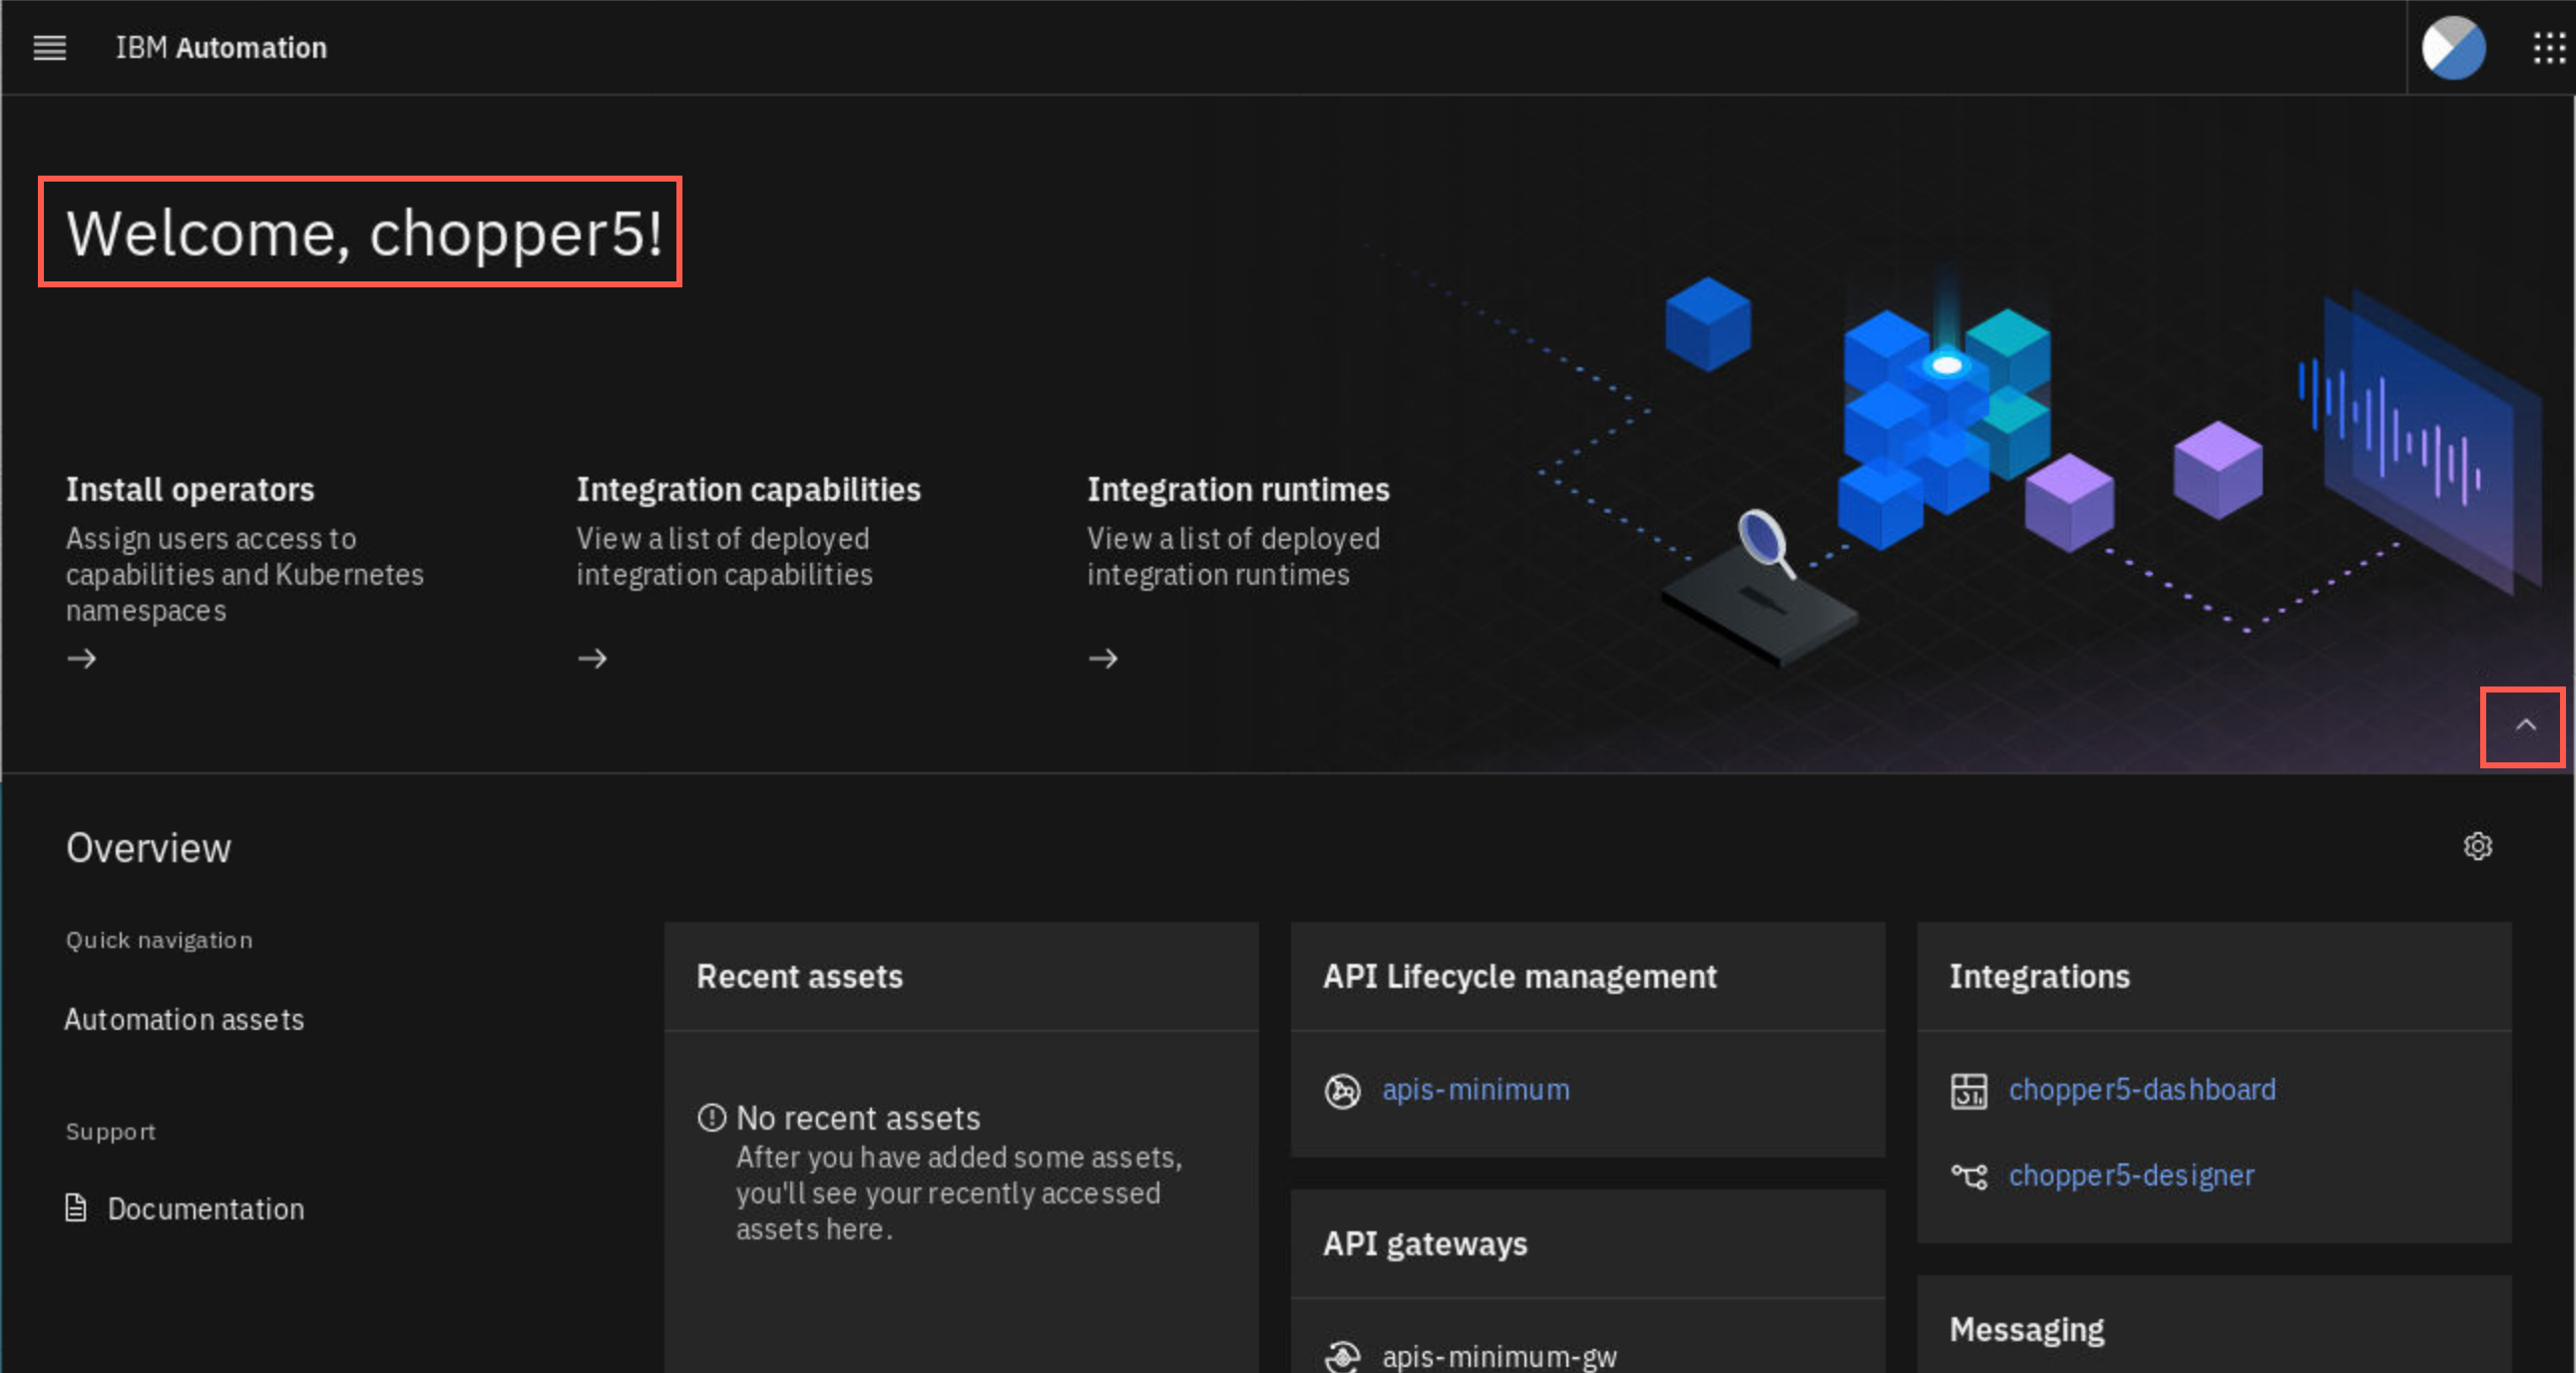The image size is (2576, 1373).
Task: Click the arrow under Integration runtimes
Action: pyautogui.click(x=1103, y=658)
